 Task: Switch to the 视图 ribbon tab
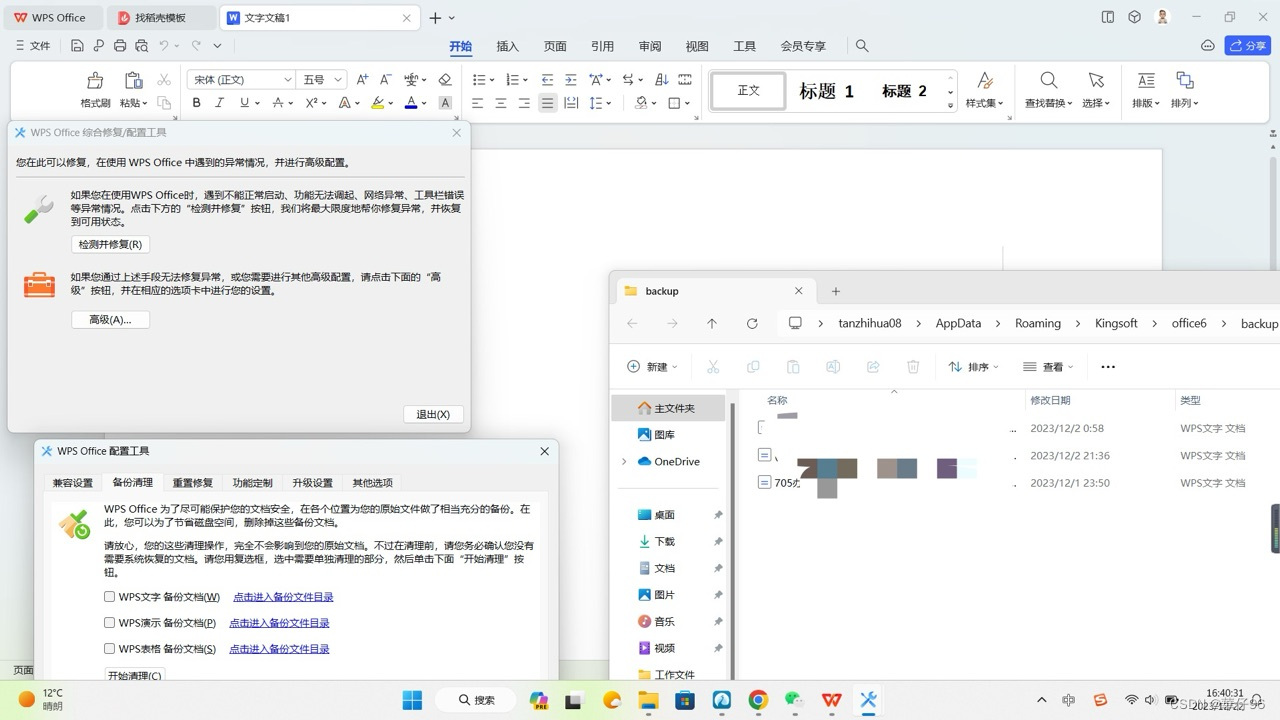pos(697,46)
